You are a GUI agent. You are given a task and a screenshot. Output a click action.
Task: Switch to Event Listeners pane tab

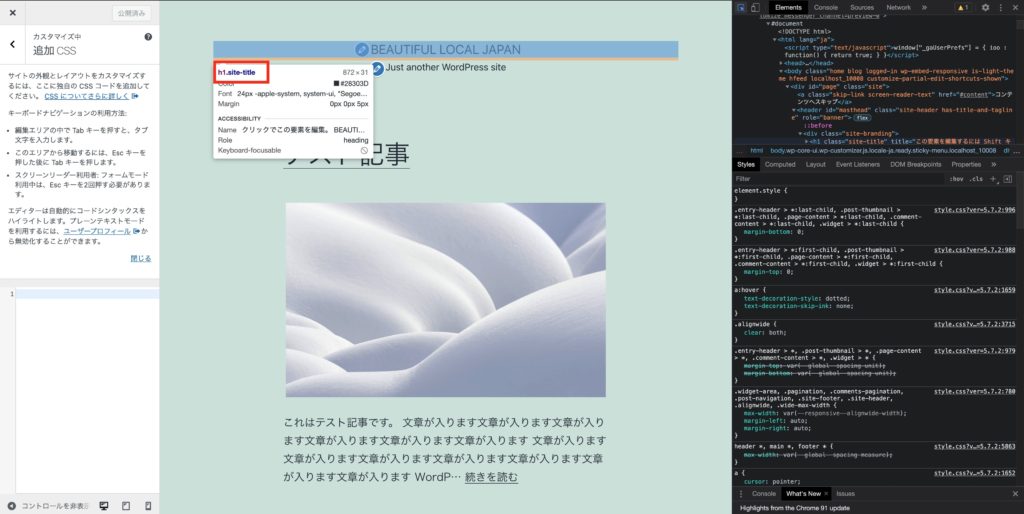[x=857, y=165]
